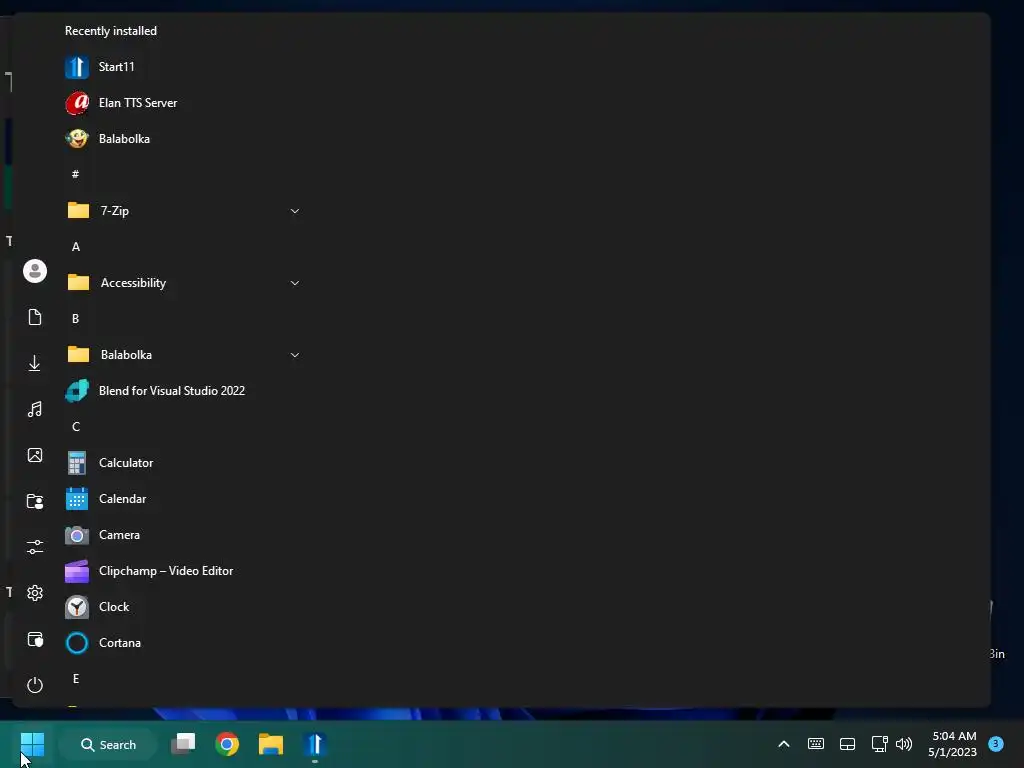The height and width of the screenshot is (768, 1024).
Task: Open File Explorer from taskbar
Action: 271,744
